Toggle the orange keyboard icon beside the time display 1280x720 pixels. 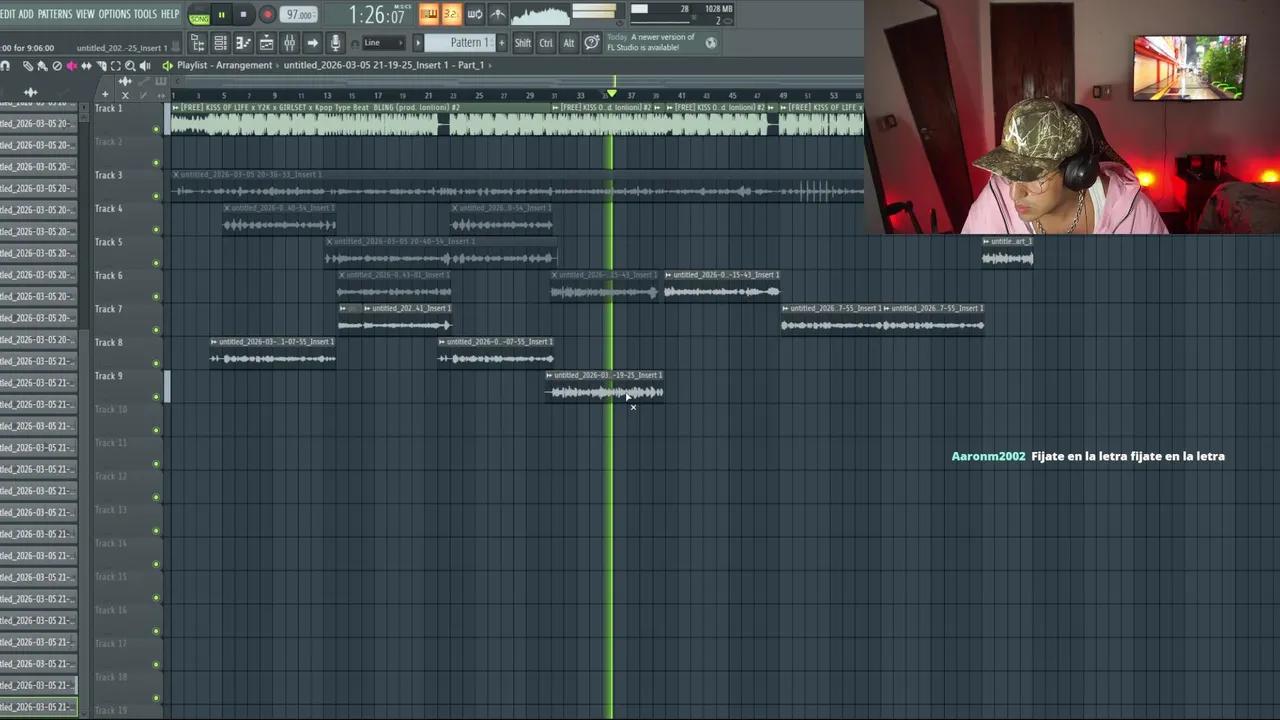429,14
